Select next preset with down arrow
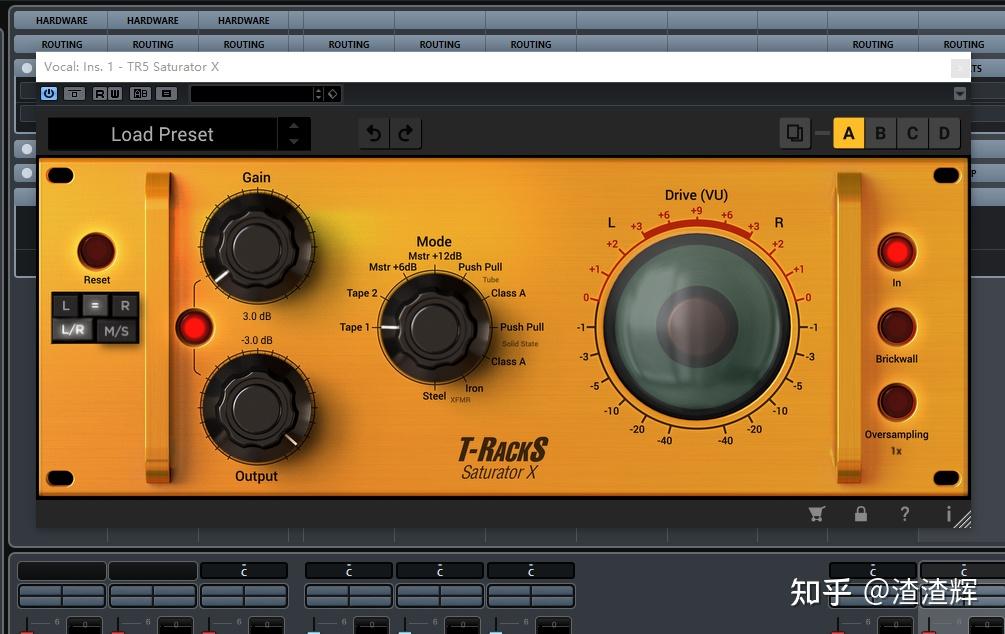This screenshot has height=634, width=1005. point(294,142)
